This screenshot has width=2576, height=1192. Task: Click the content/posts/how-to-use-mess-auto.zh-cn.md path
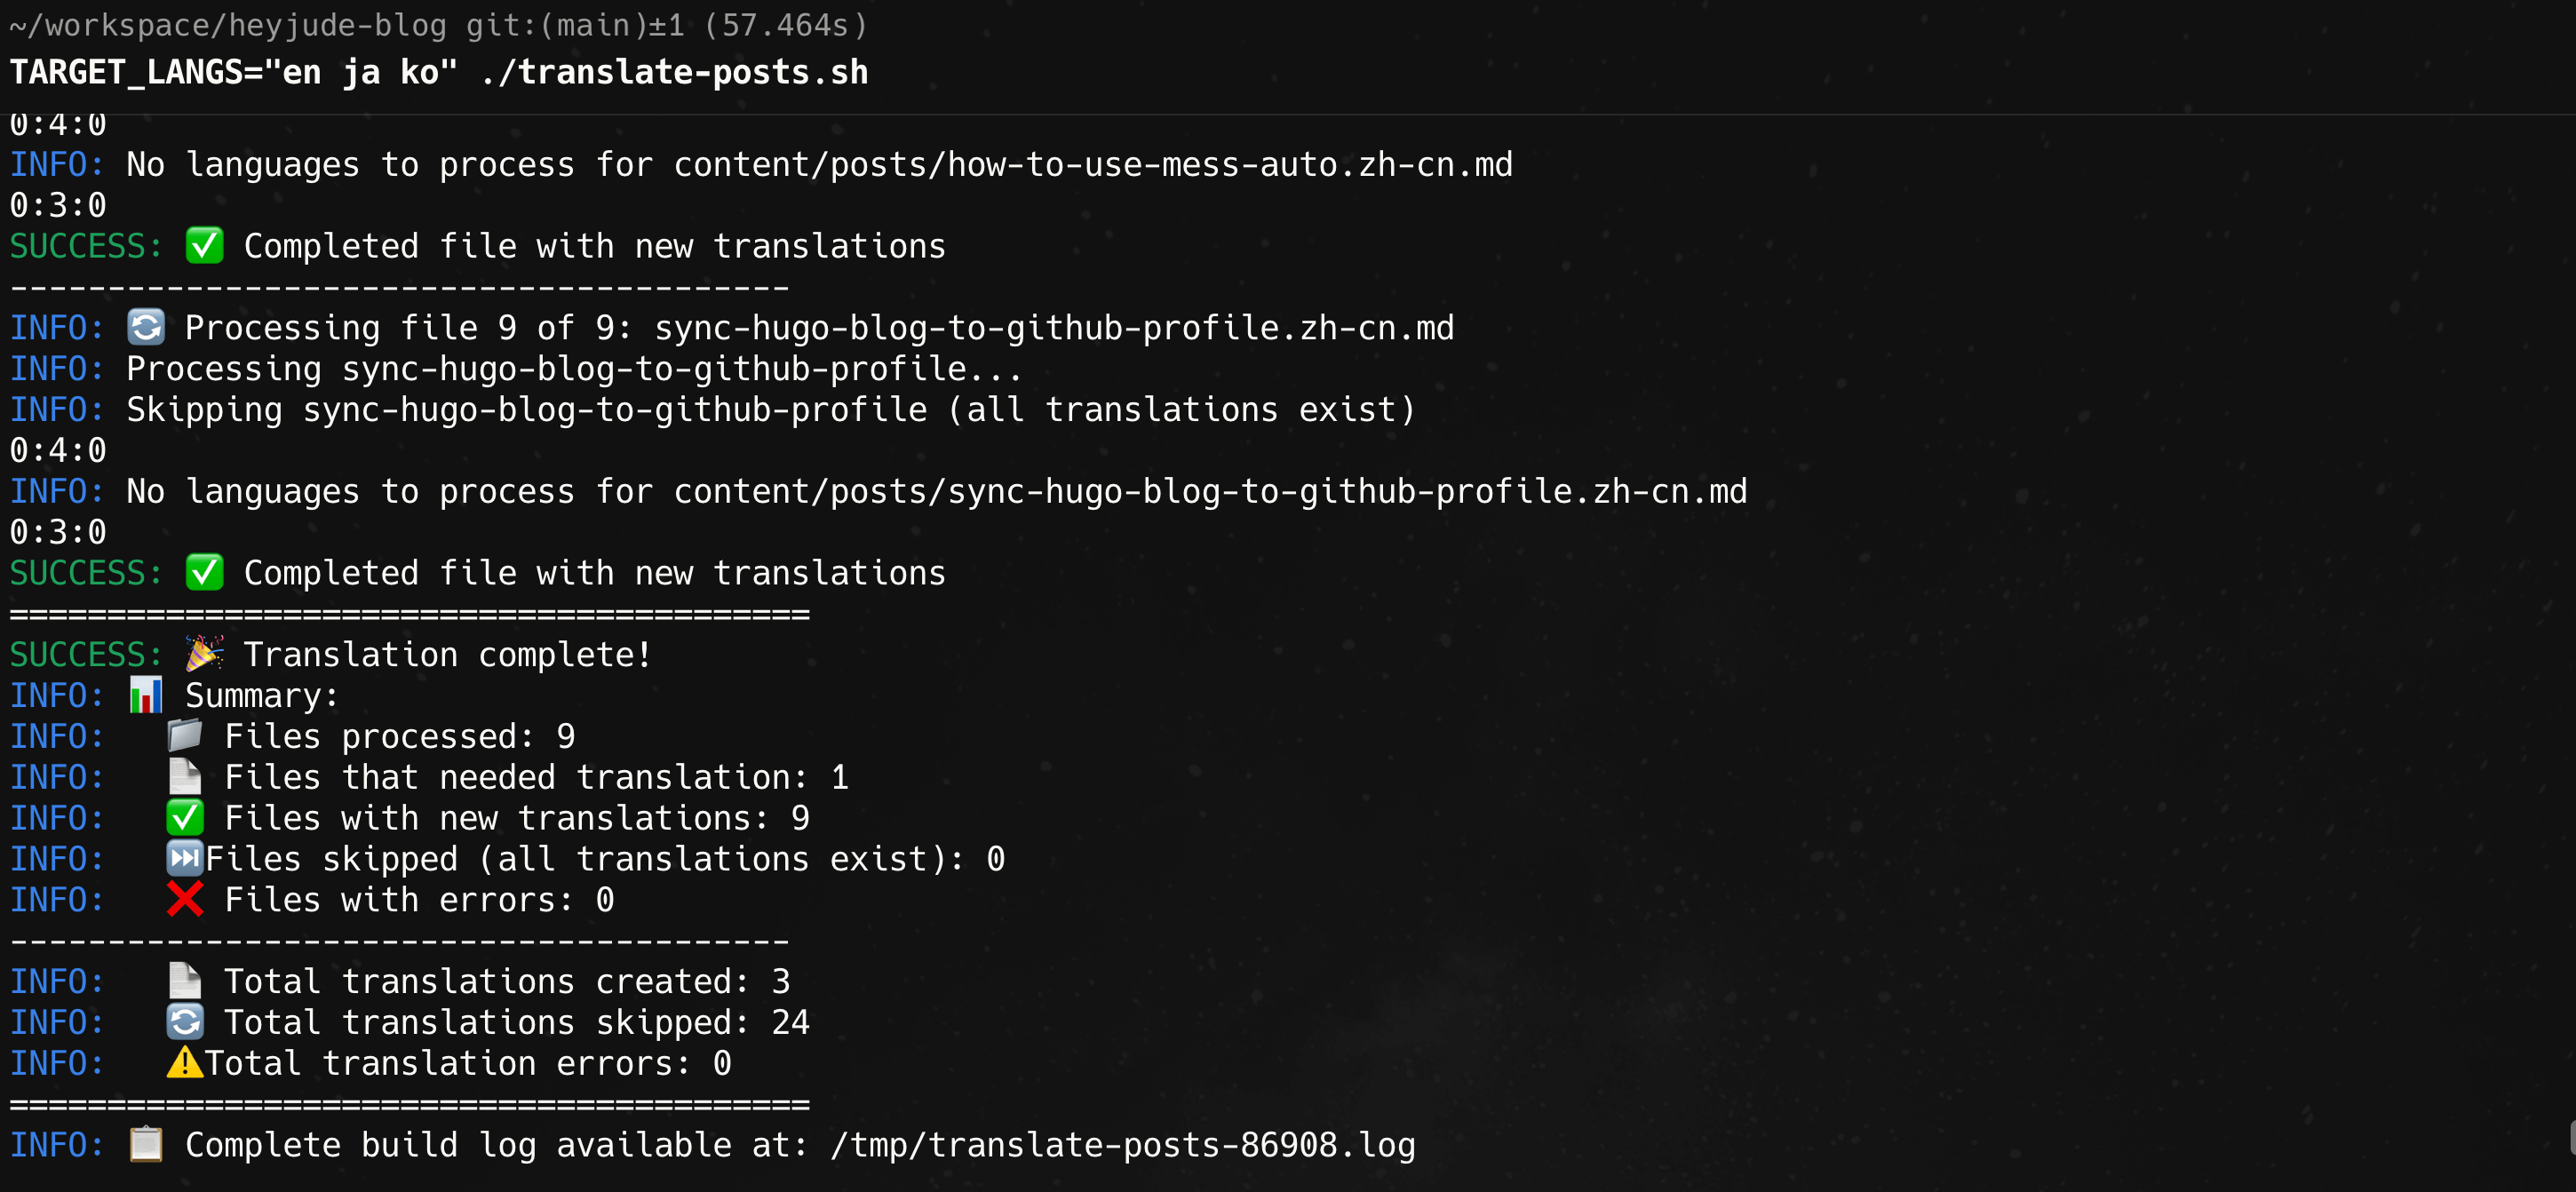1093,164
